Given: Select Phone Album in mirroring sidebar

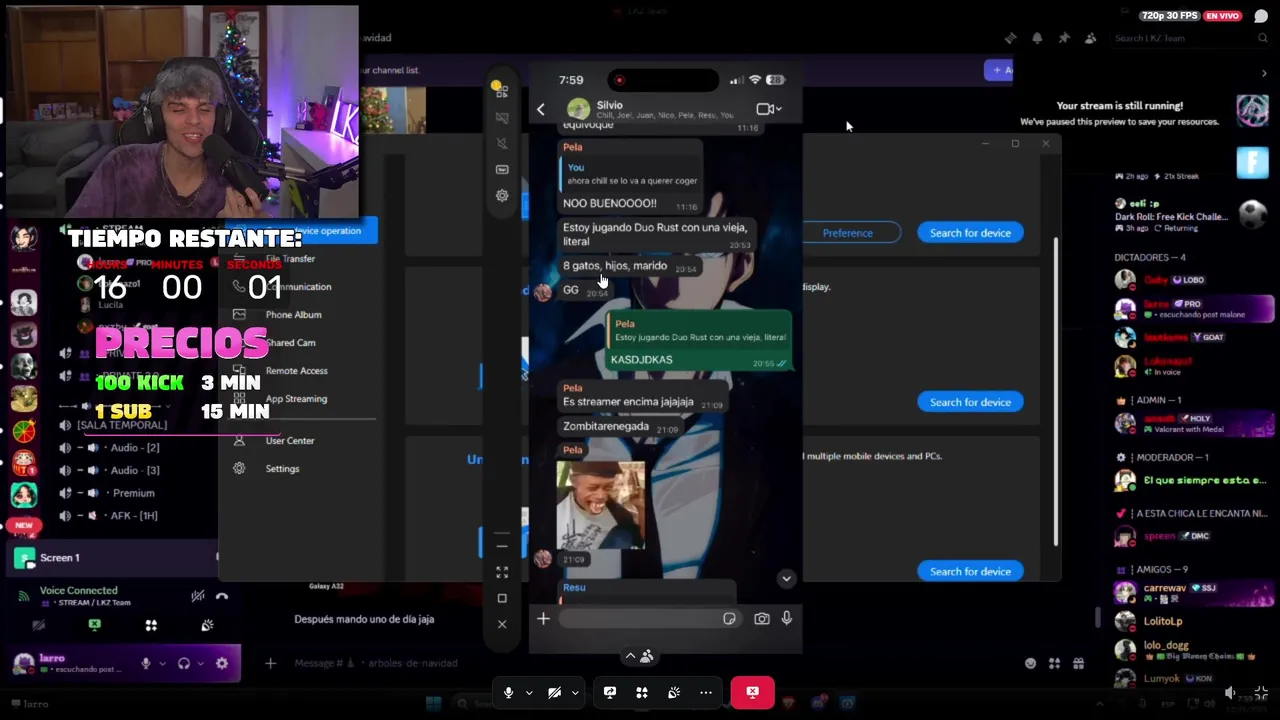Looking at the screenshot, I should pyautogui.click(x=293, y=314).
